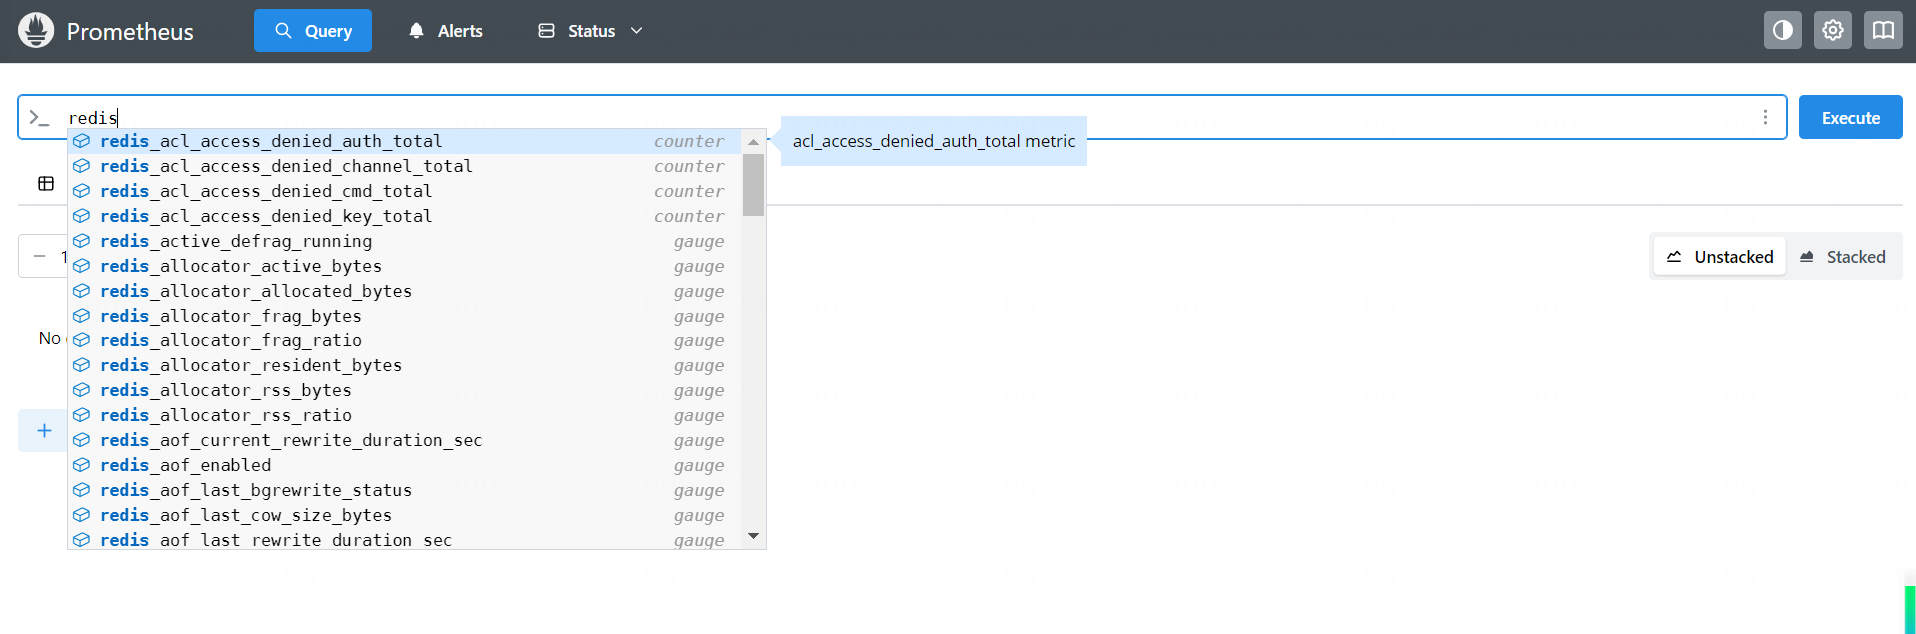Click the plus icon to add query
Viewport: 1916px width, 634px height.
[x=44, y=431]
